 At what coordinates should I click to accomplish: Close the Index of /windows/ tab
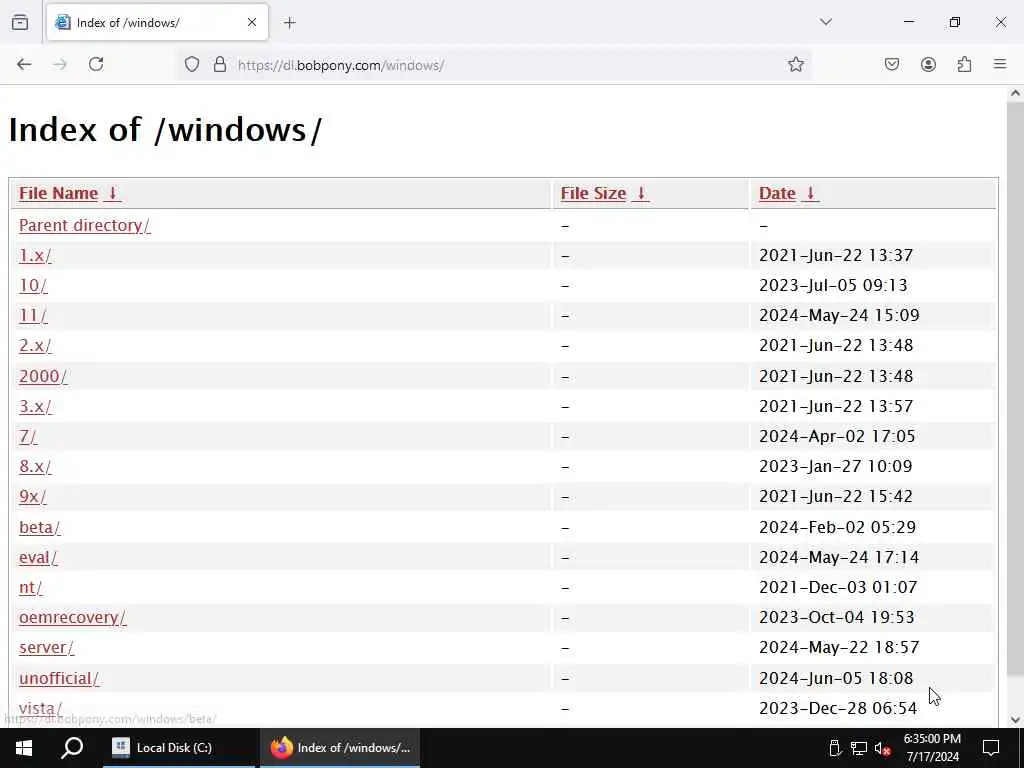[252, 22]
